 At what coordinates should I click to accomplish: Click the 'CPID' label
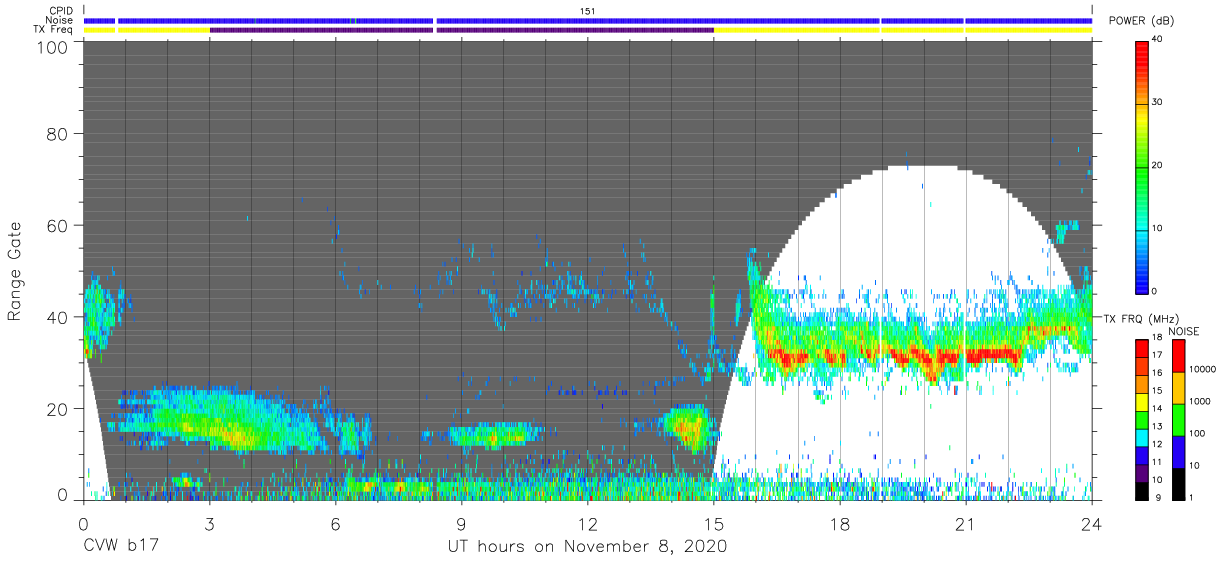point(60,11)
